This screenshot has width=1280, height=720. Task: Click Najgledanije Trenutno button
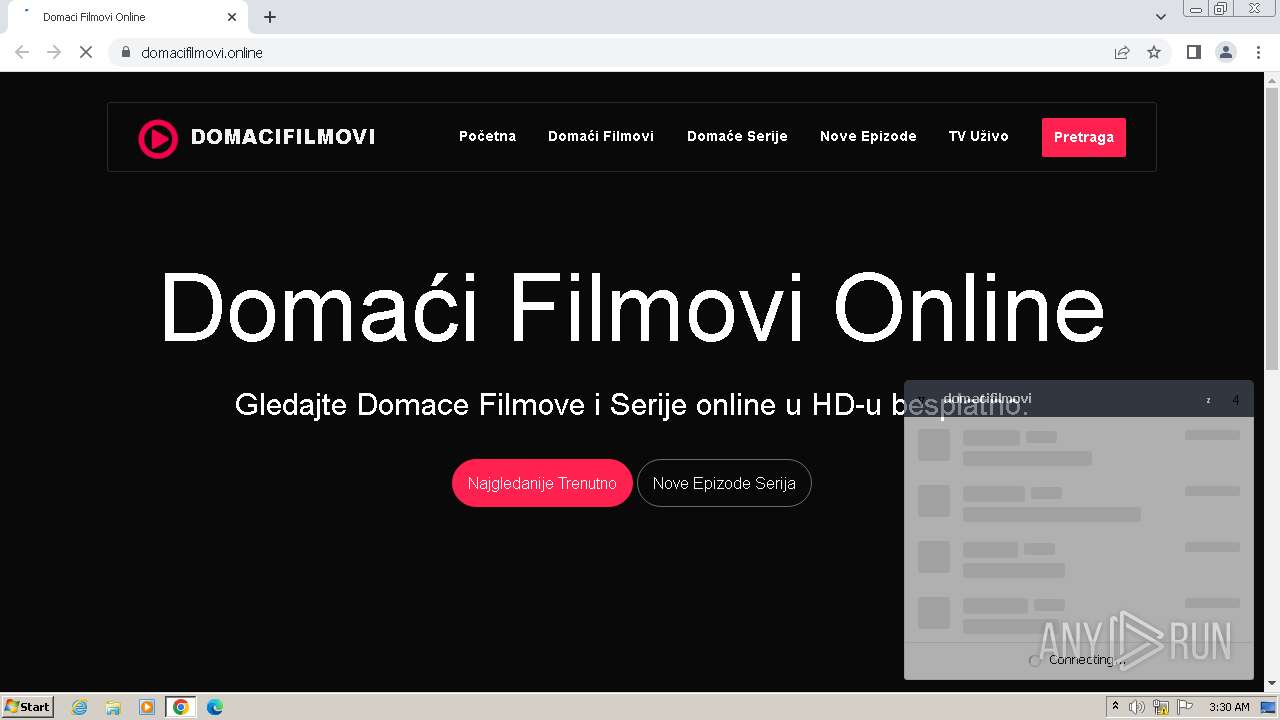point(542,483)
